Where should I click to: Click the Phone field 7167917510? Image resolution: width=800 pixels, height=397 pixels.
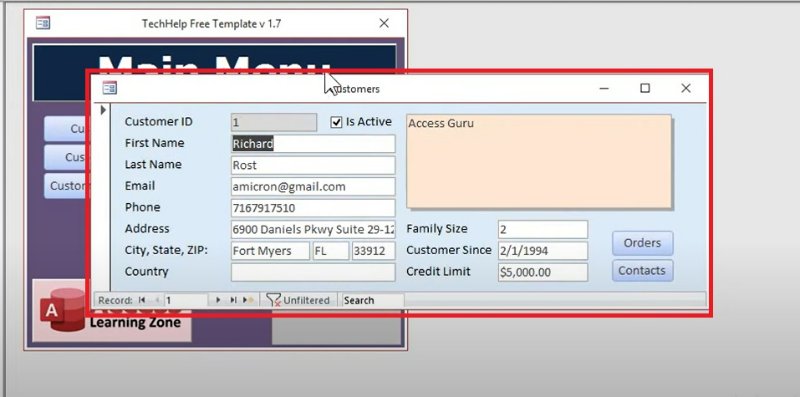click(x=313, y=208)
